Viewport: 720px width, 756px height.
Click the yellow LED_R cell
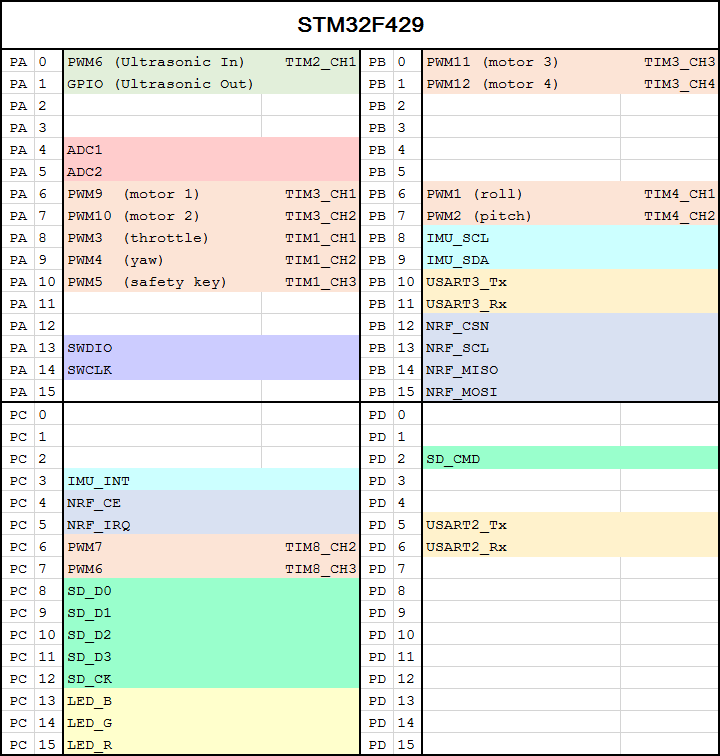click(x=211, y=744)
